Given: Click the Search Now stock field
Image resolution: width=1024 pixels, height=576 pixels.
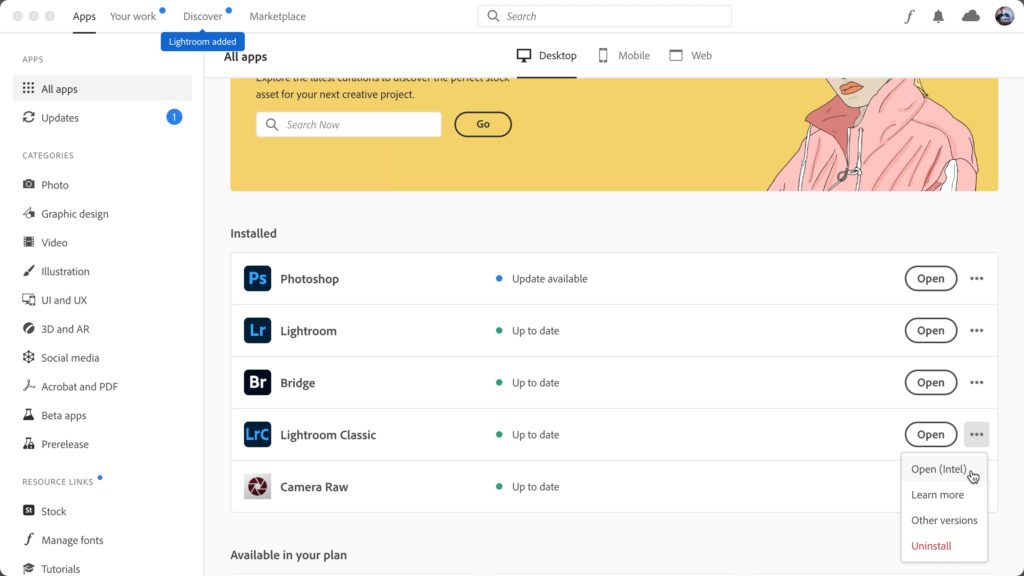Looking at the screenshot, I should click(349, 124).
